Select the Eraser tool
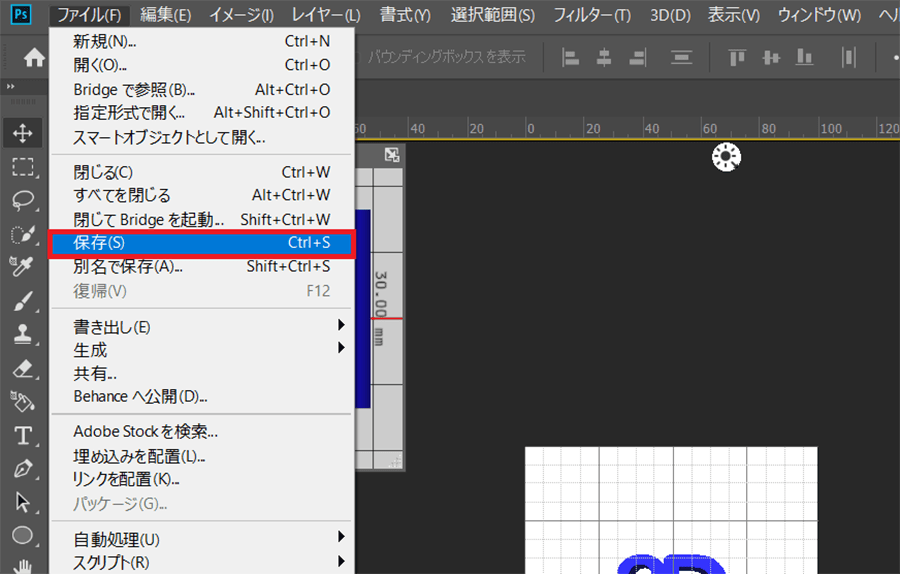The image size is (900, 574). pos(22,368)
